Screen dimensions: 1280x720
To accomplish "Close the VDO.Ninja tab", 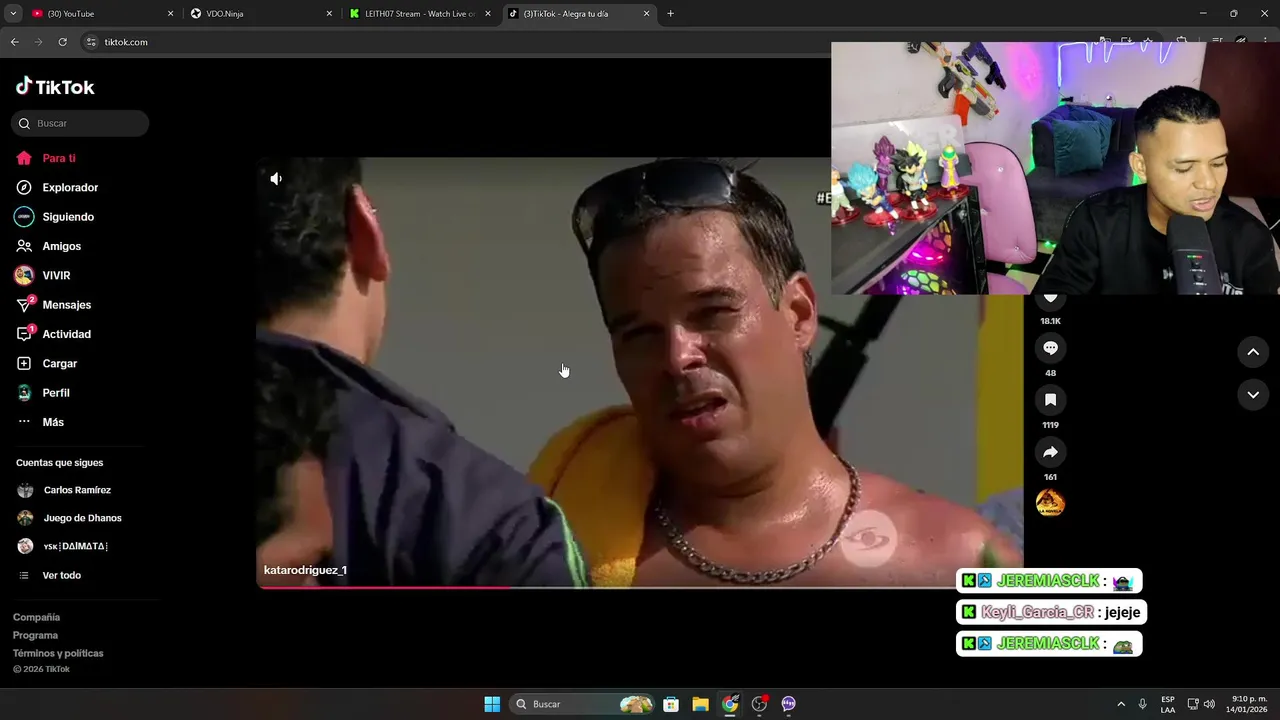I will pyautogui.click(x=329, y=14).
